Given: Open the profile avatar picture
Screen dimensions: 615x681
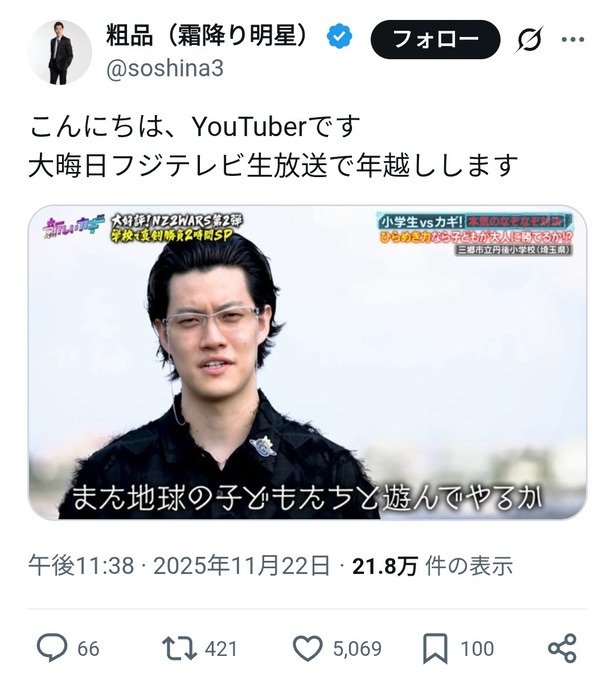Looking at the screenshot, I should click(60, 52).
